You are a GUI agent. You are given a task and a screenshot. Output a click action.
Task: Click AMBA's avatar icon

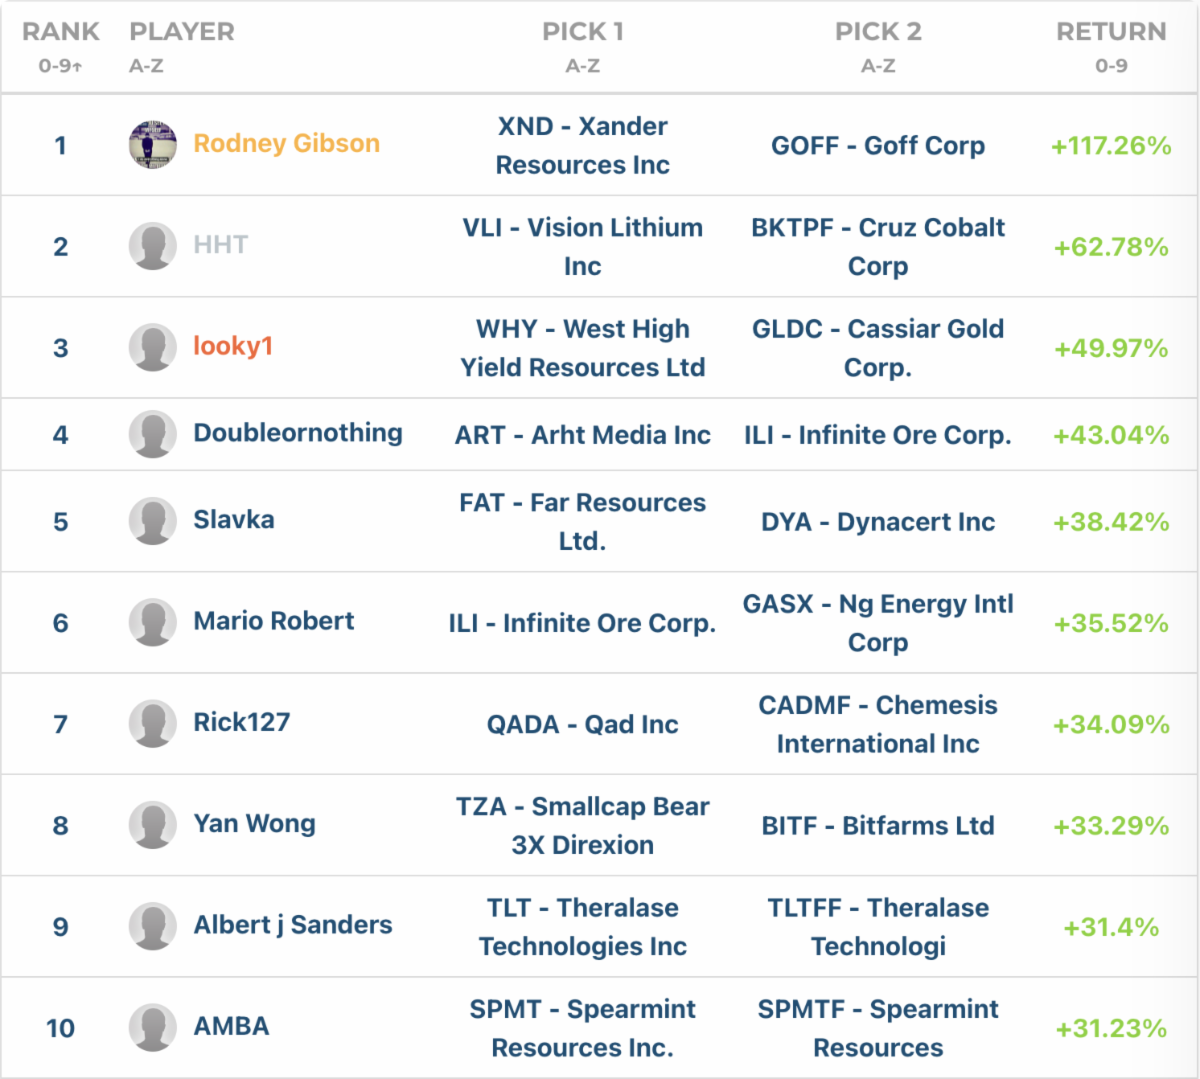click(153, 1027)
